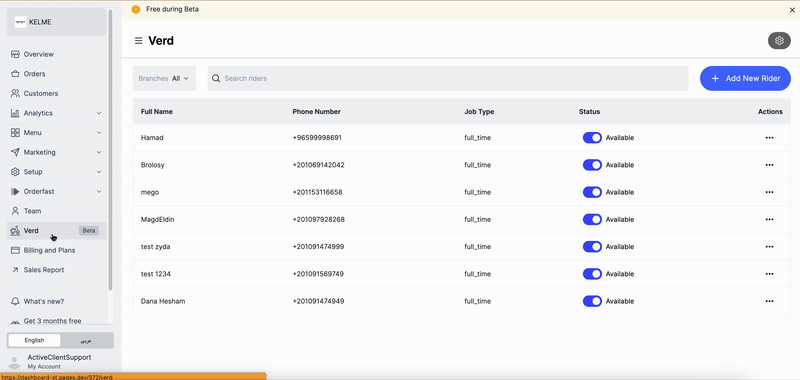Click the Orders bag icon
The width and height of the screenshot is (800, 380).
coord(15,74)
